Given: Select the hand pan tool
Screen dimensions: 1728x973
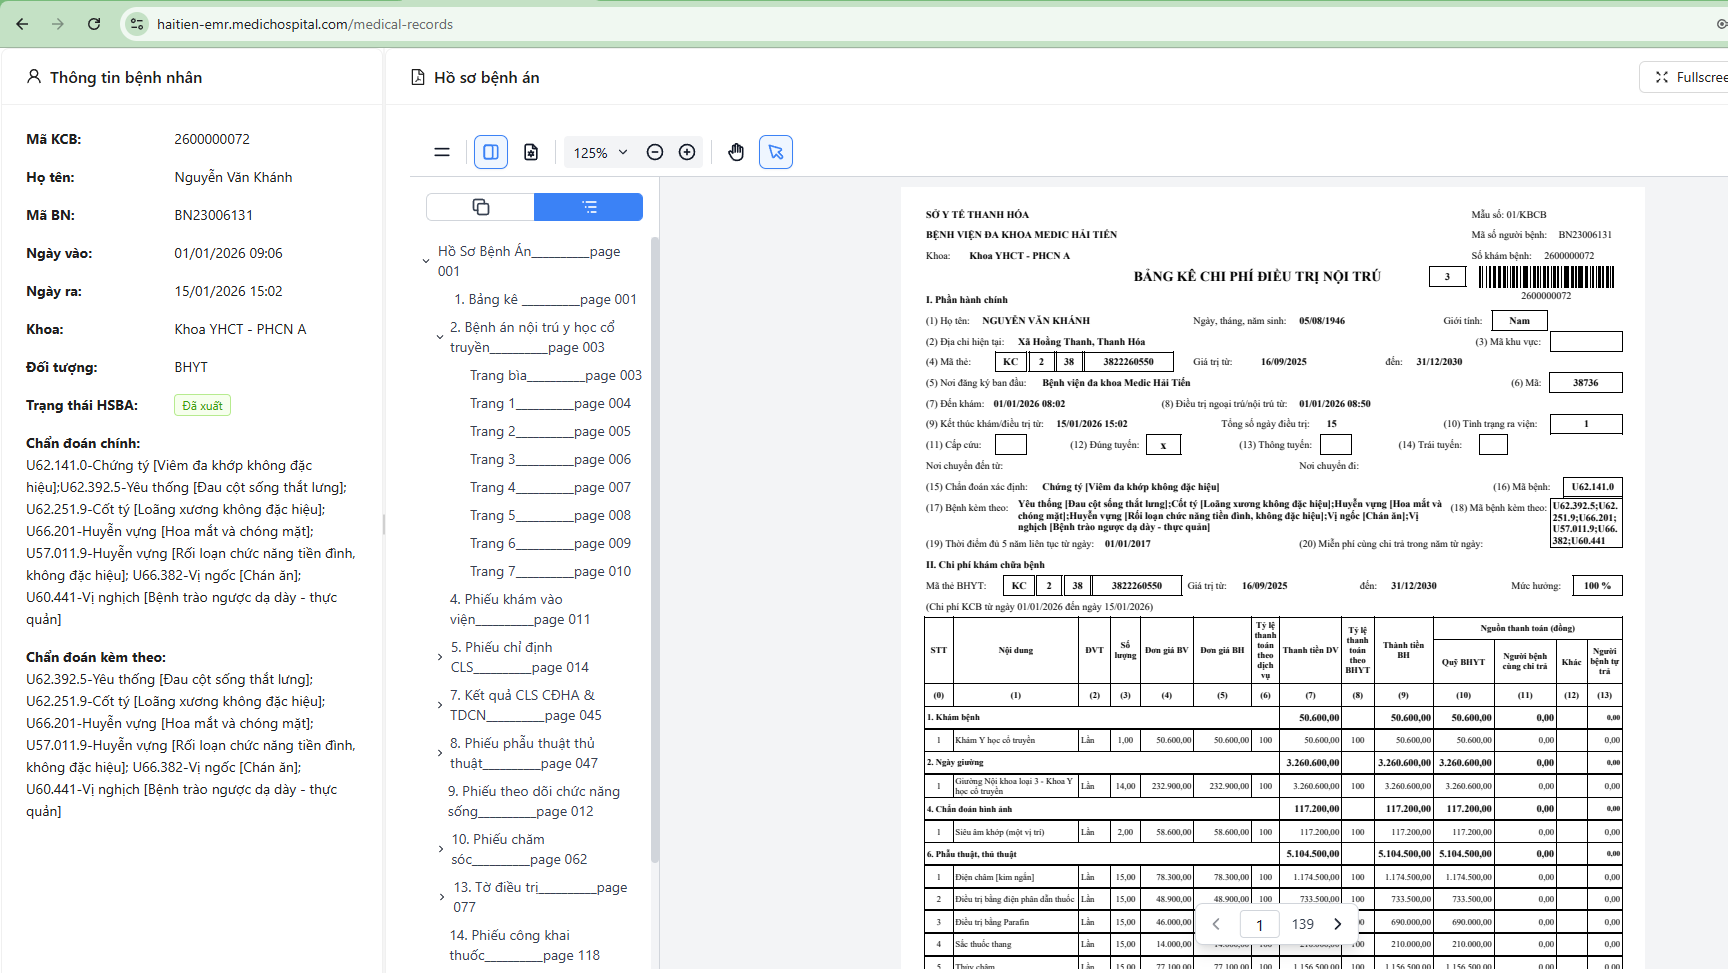Looking at the screenshot, I should coord(736,152).
